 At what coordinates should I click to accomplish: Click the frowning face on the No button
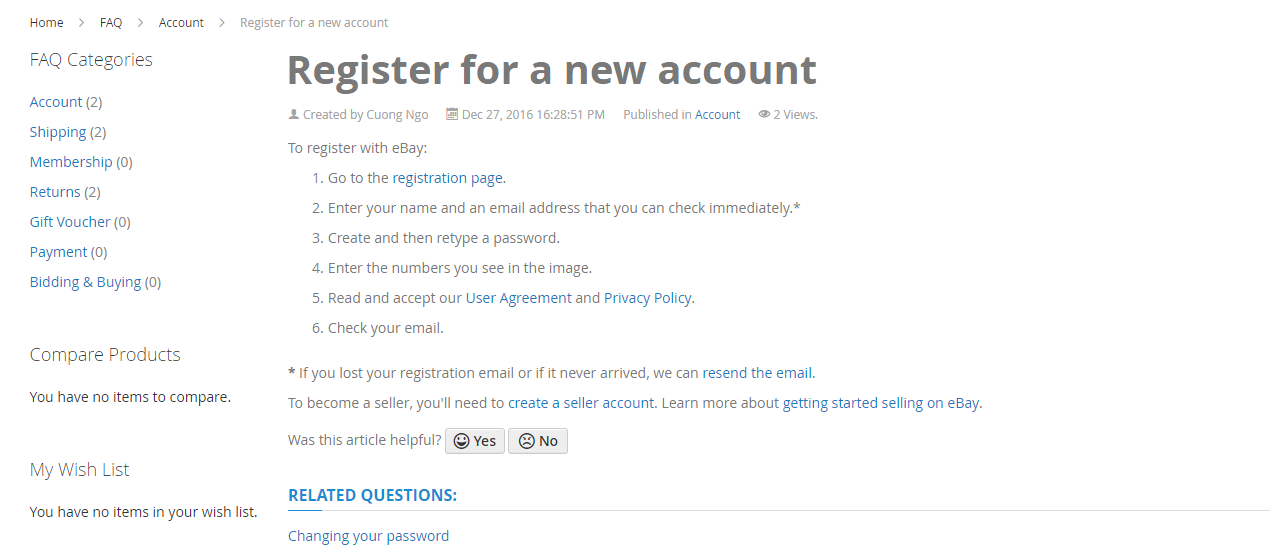(x=526, y=441)
